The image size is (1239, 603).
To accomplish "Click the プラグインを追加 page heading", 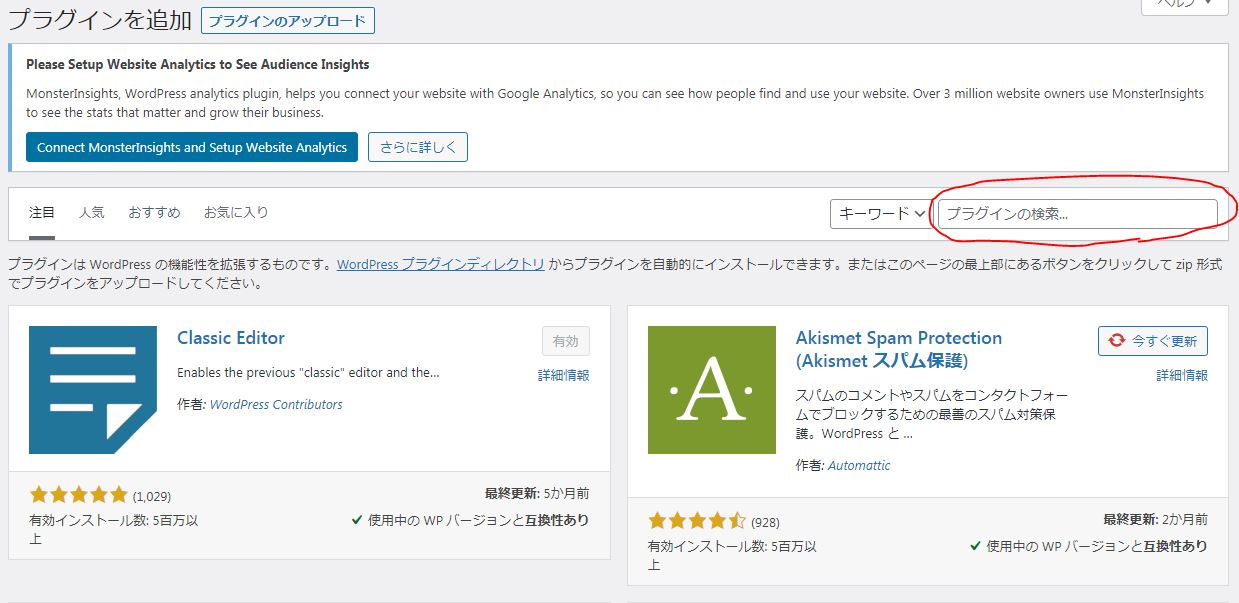I will [x=100, y=20].
